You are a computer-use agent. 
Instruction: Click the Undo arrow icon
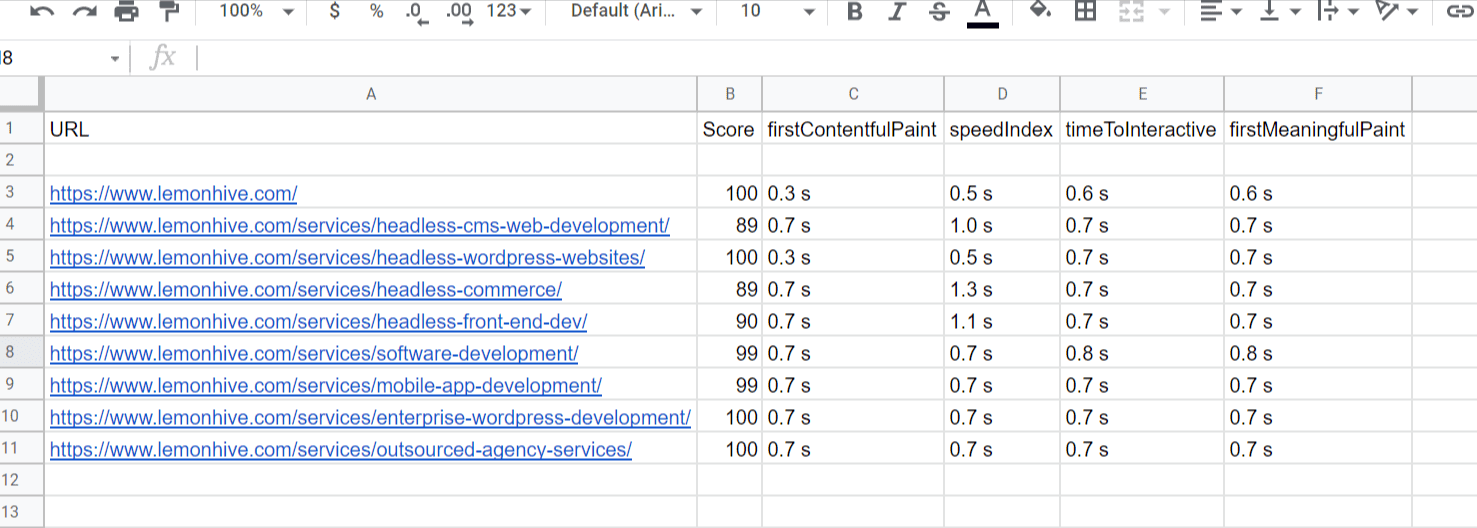click(42, 11)
